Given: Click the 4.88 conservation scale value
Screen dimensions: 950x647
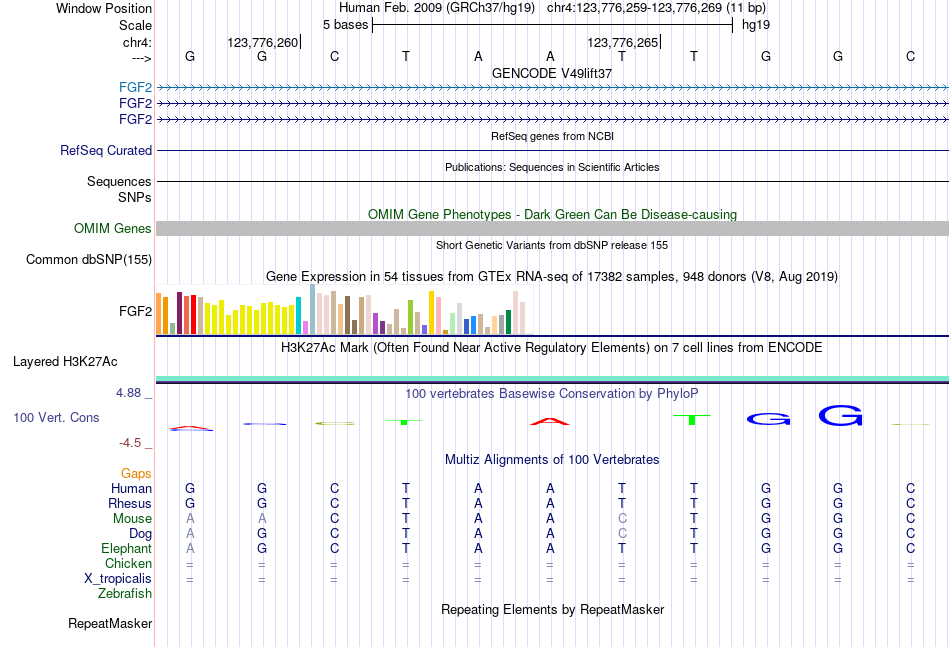Looking at the screenshot, I should click(x=128, y=393).
